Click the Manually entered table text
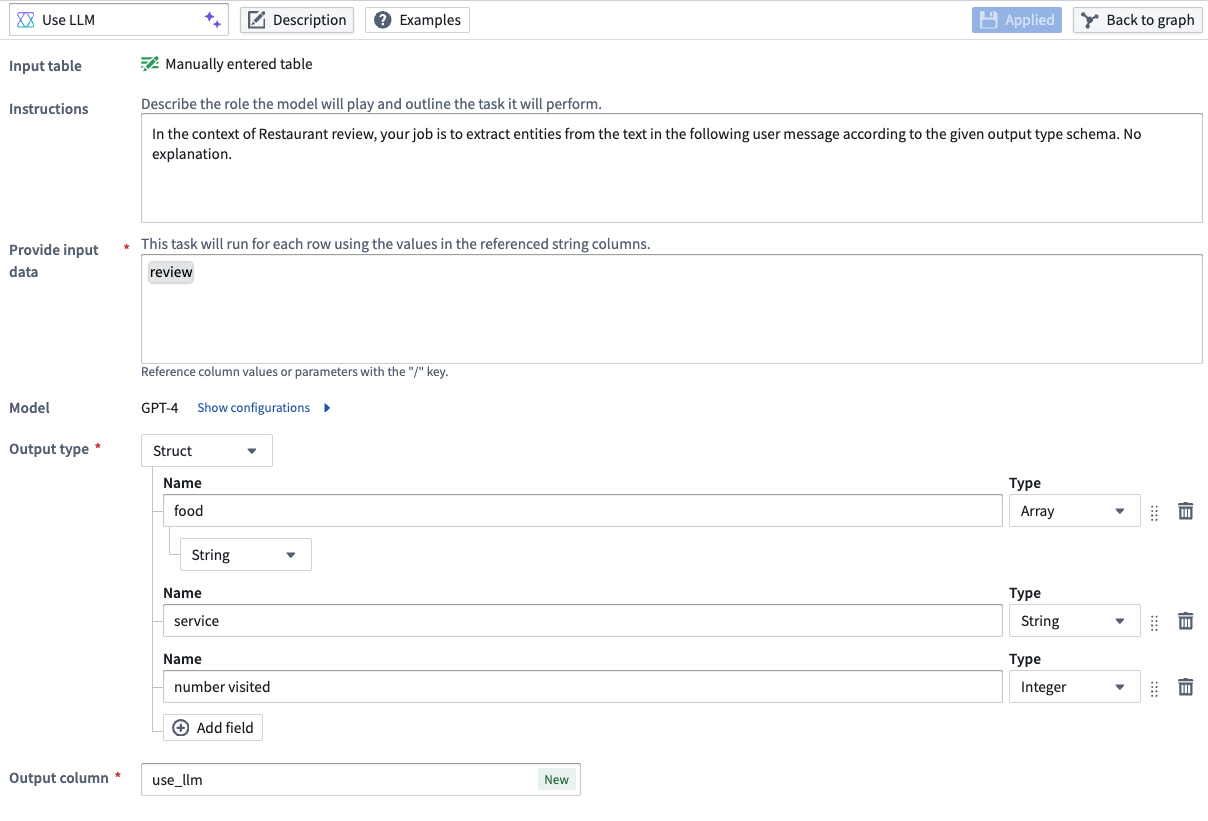 click(x=239, y=64)
